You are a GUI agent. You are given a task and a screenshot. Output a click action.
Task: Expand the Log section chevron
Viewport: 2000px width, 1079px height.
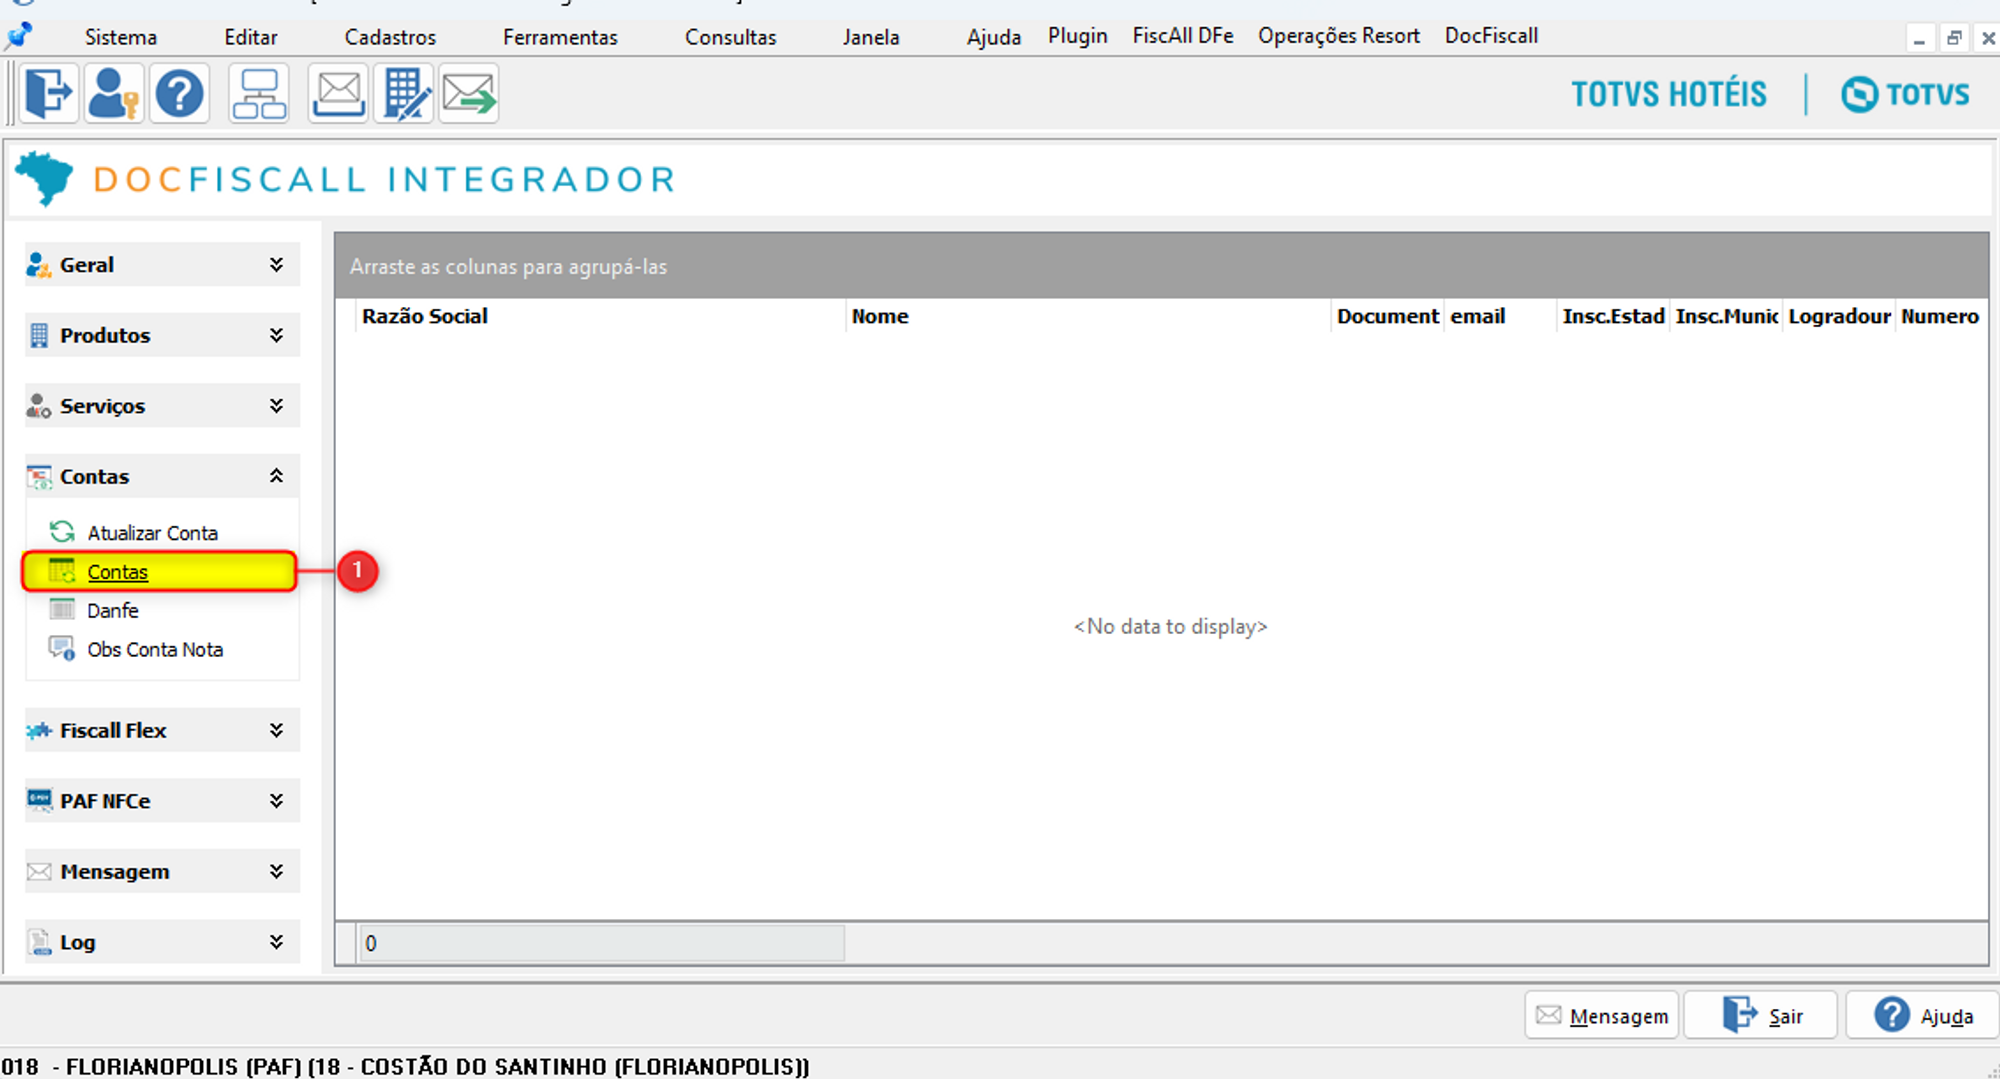[x=276, y=942]
